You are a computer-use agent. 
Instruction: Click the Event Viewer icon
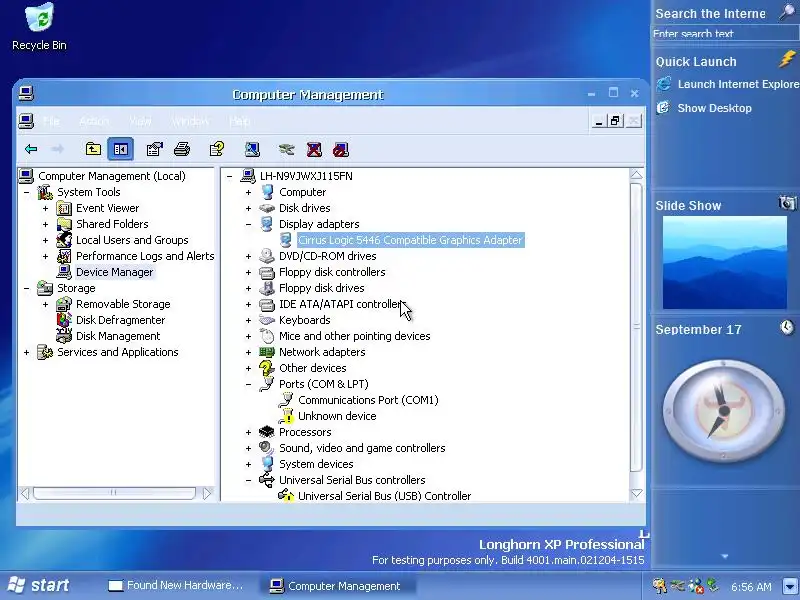pos(64,208)
